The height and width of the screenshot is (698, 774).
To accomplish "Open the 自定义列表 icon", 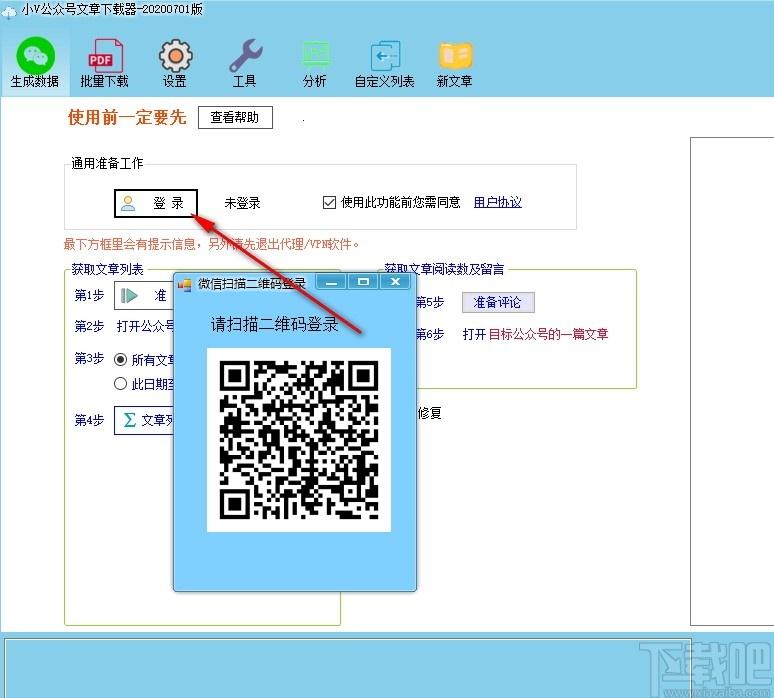I will point(385,63).
